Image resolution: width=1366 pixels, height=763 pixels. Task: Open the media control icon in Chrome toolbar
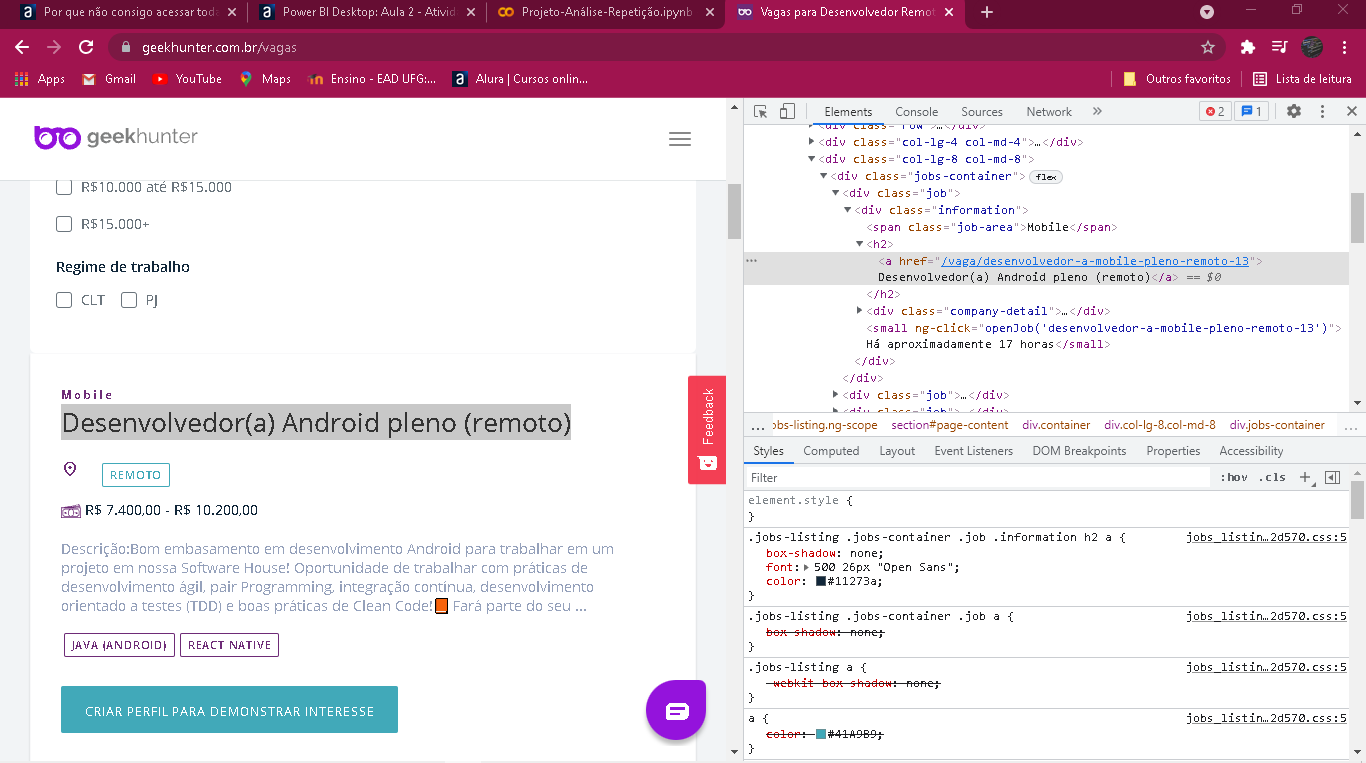coord(1279,47)
